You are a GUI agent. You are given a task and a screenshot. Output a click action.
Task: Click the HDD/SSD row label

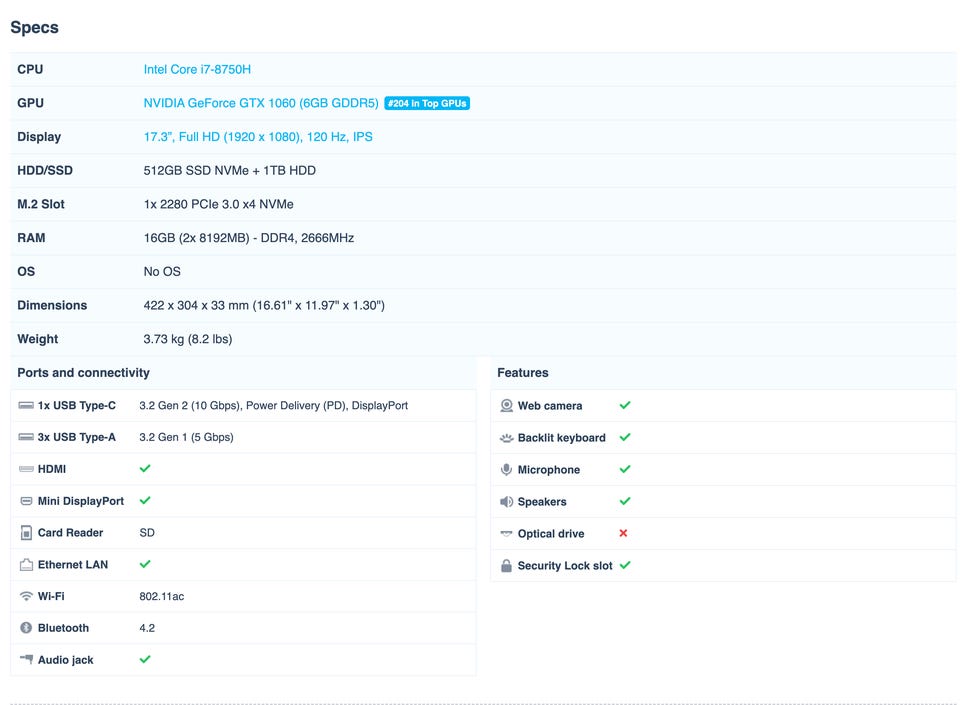(x=45, y=170)
